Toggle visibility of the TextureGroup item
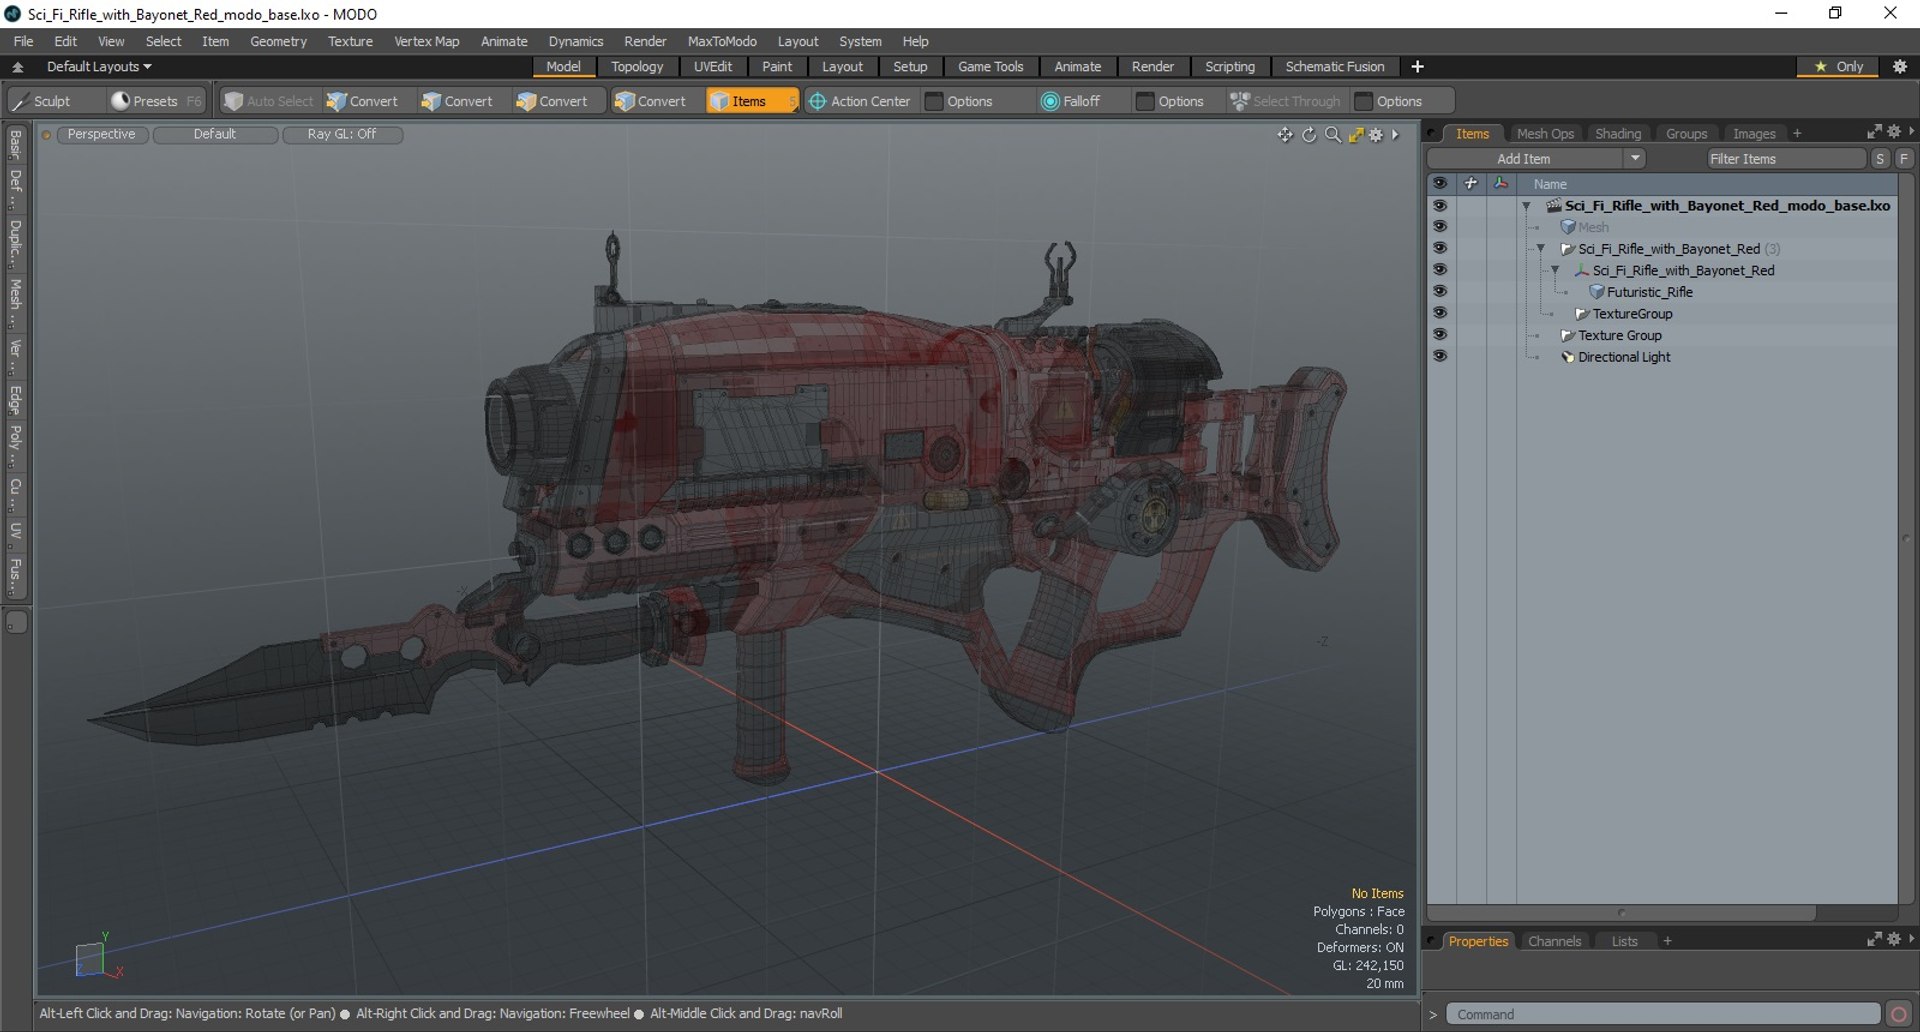Screen dimensions: 1920x1032 coord(1440,313)
